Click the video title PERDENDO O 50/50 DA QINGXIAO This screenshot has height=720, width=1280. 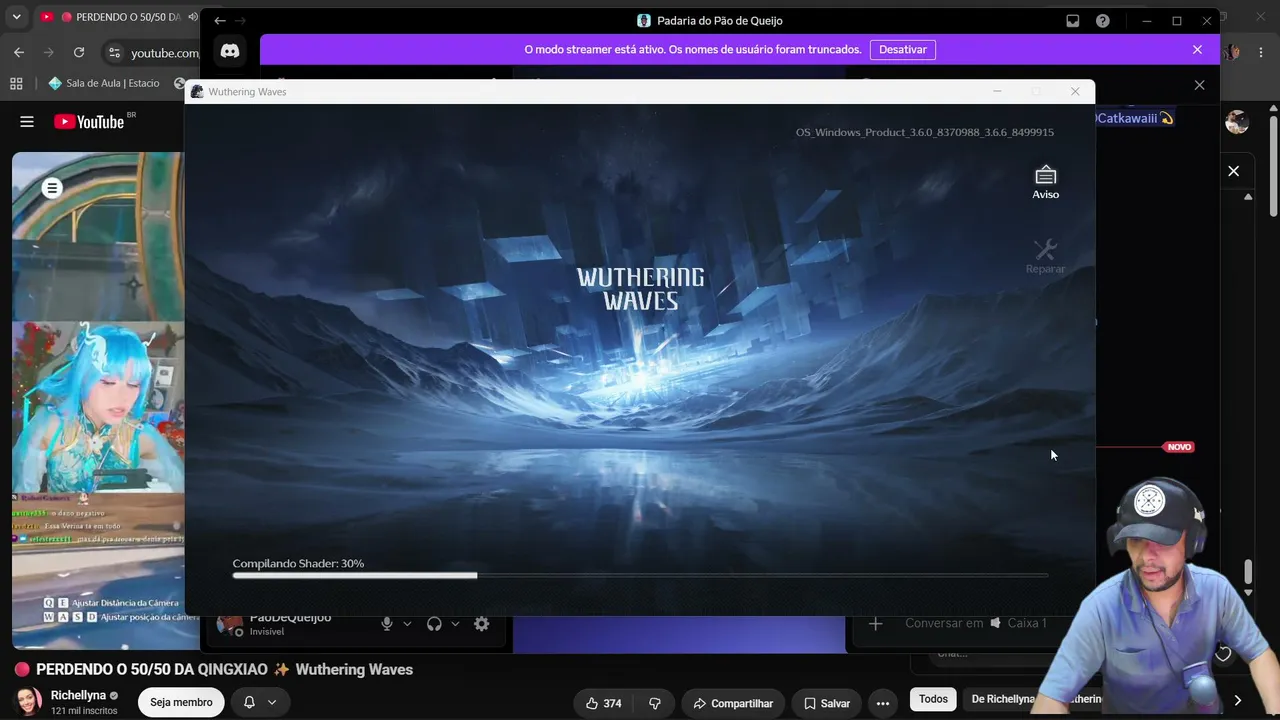click(x=224, y=670)
